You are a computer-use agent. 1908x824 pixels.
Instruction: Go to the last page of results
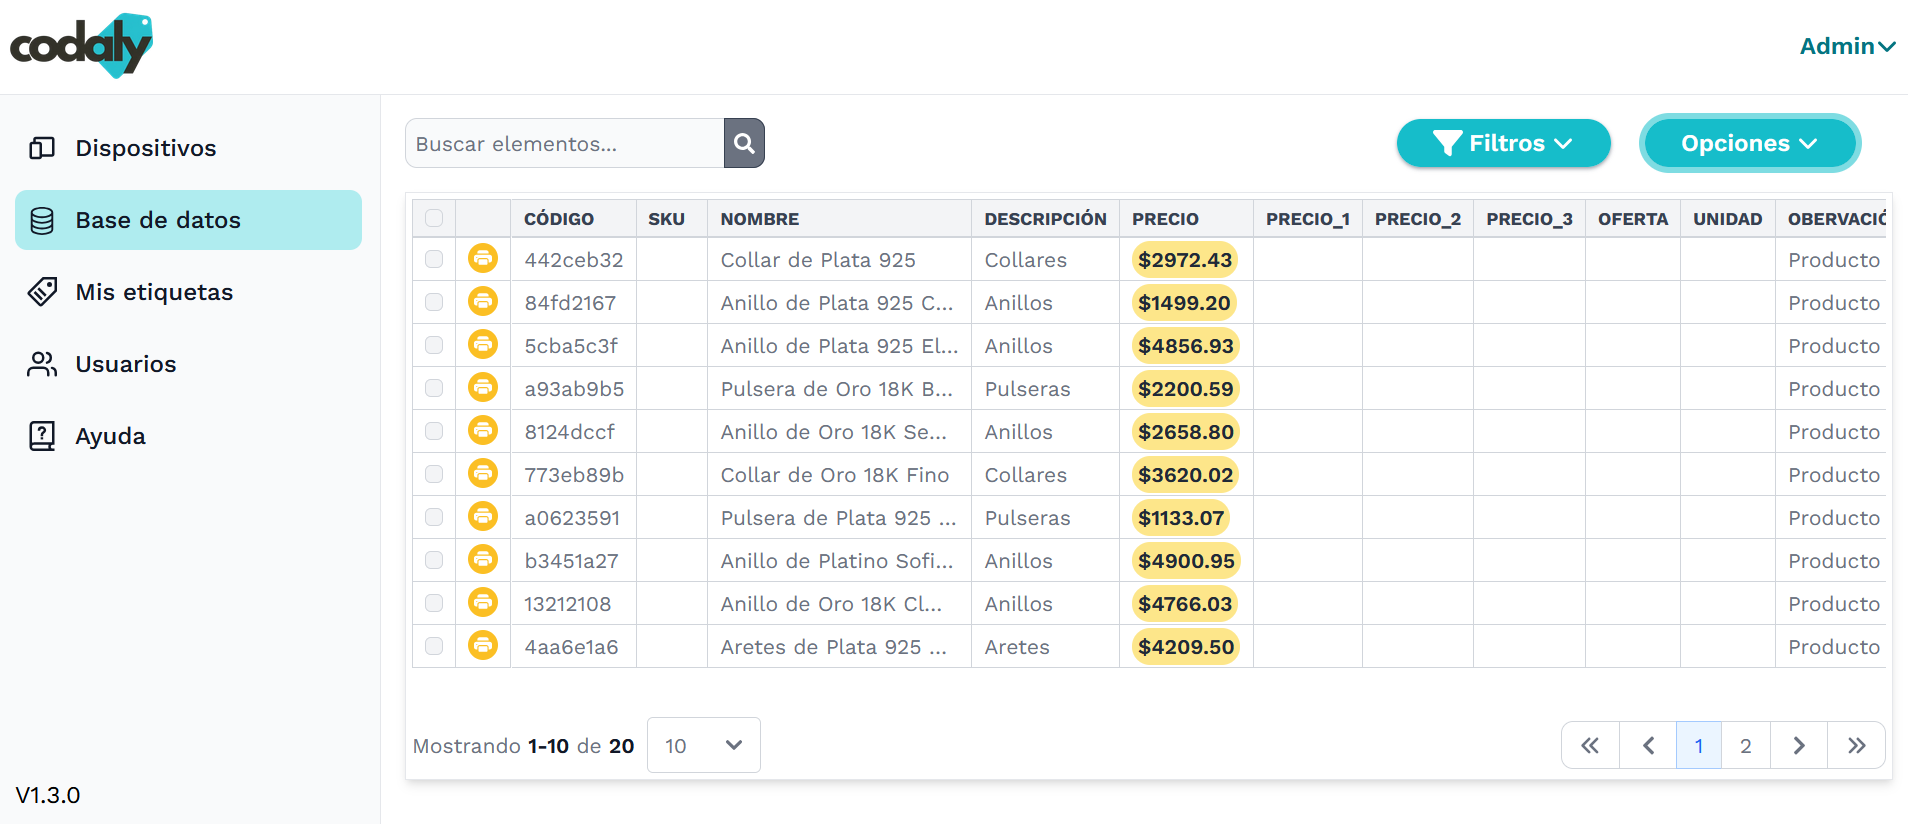(1856, 745)
